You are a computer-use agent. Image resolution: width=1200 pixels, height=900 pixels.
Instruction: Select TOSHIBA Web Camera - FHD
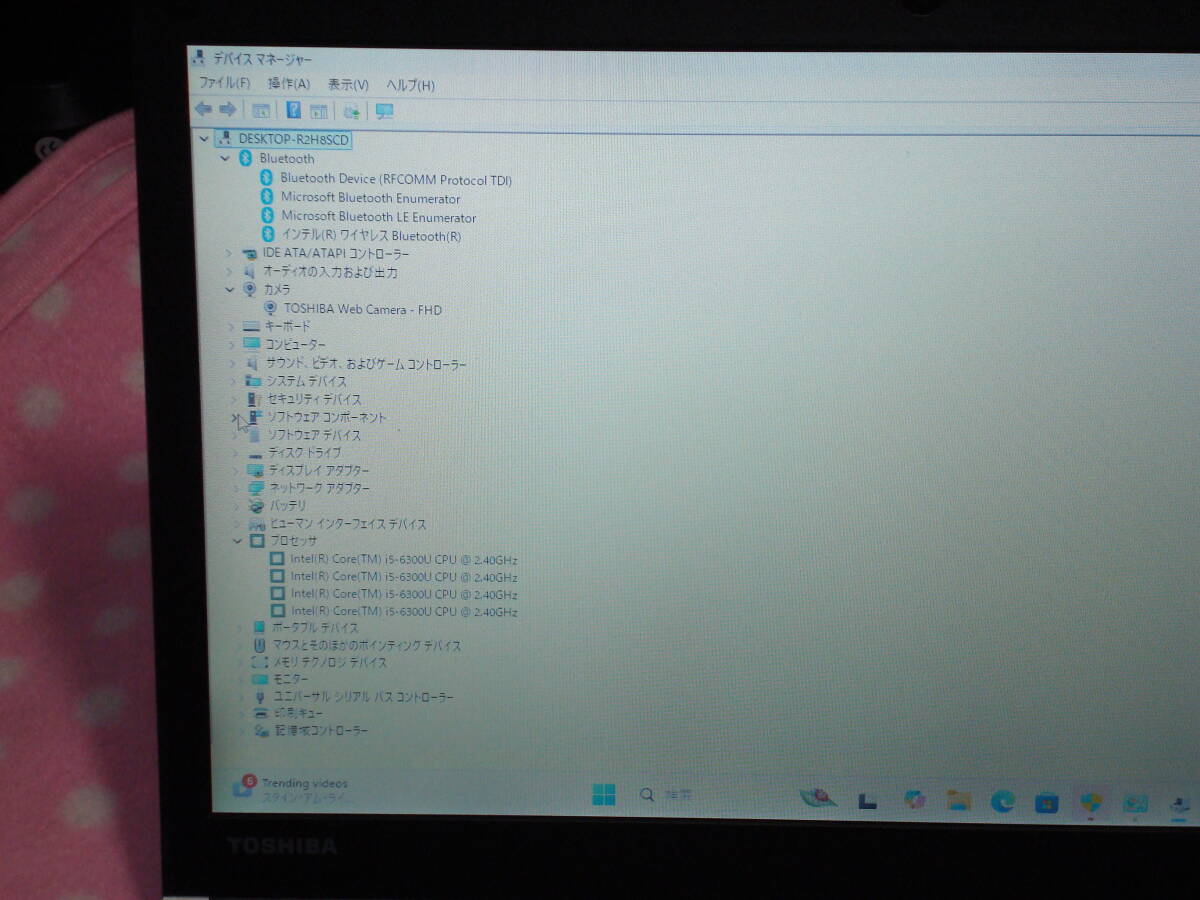pos(363,309)
